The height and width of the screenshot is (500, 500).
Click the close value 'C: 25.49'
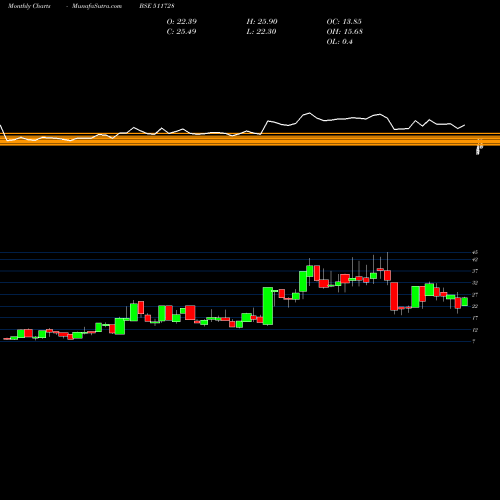pyautogui.click(x=181, y=31)
